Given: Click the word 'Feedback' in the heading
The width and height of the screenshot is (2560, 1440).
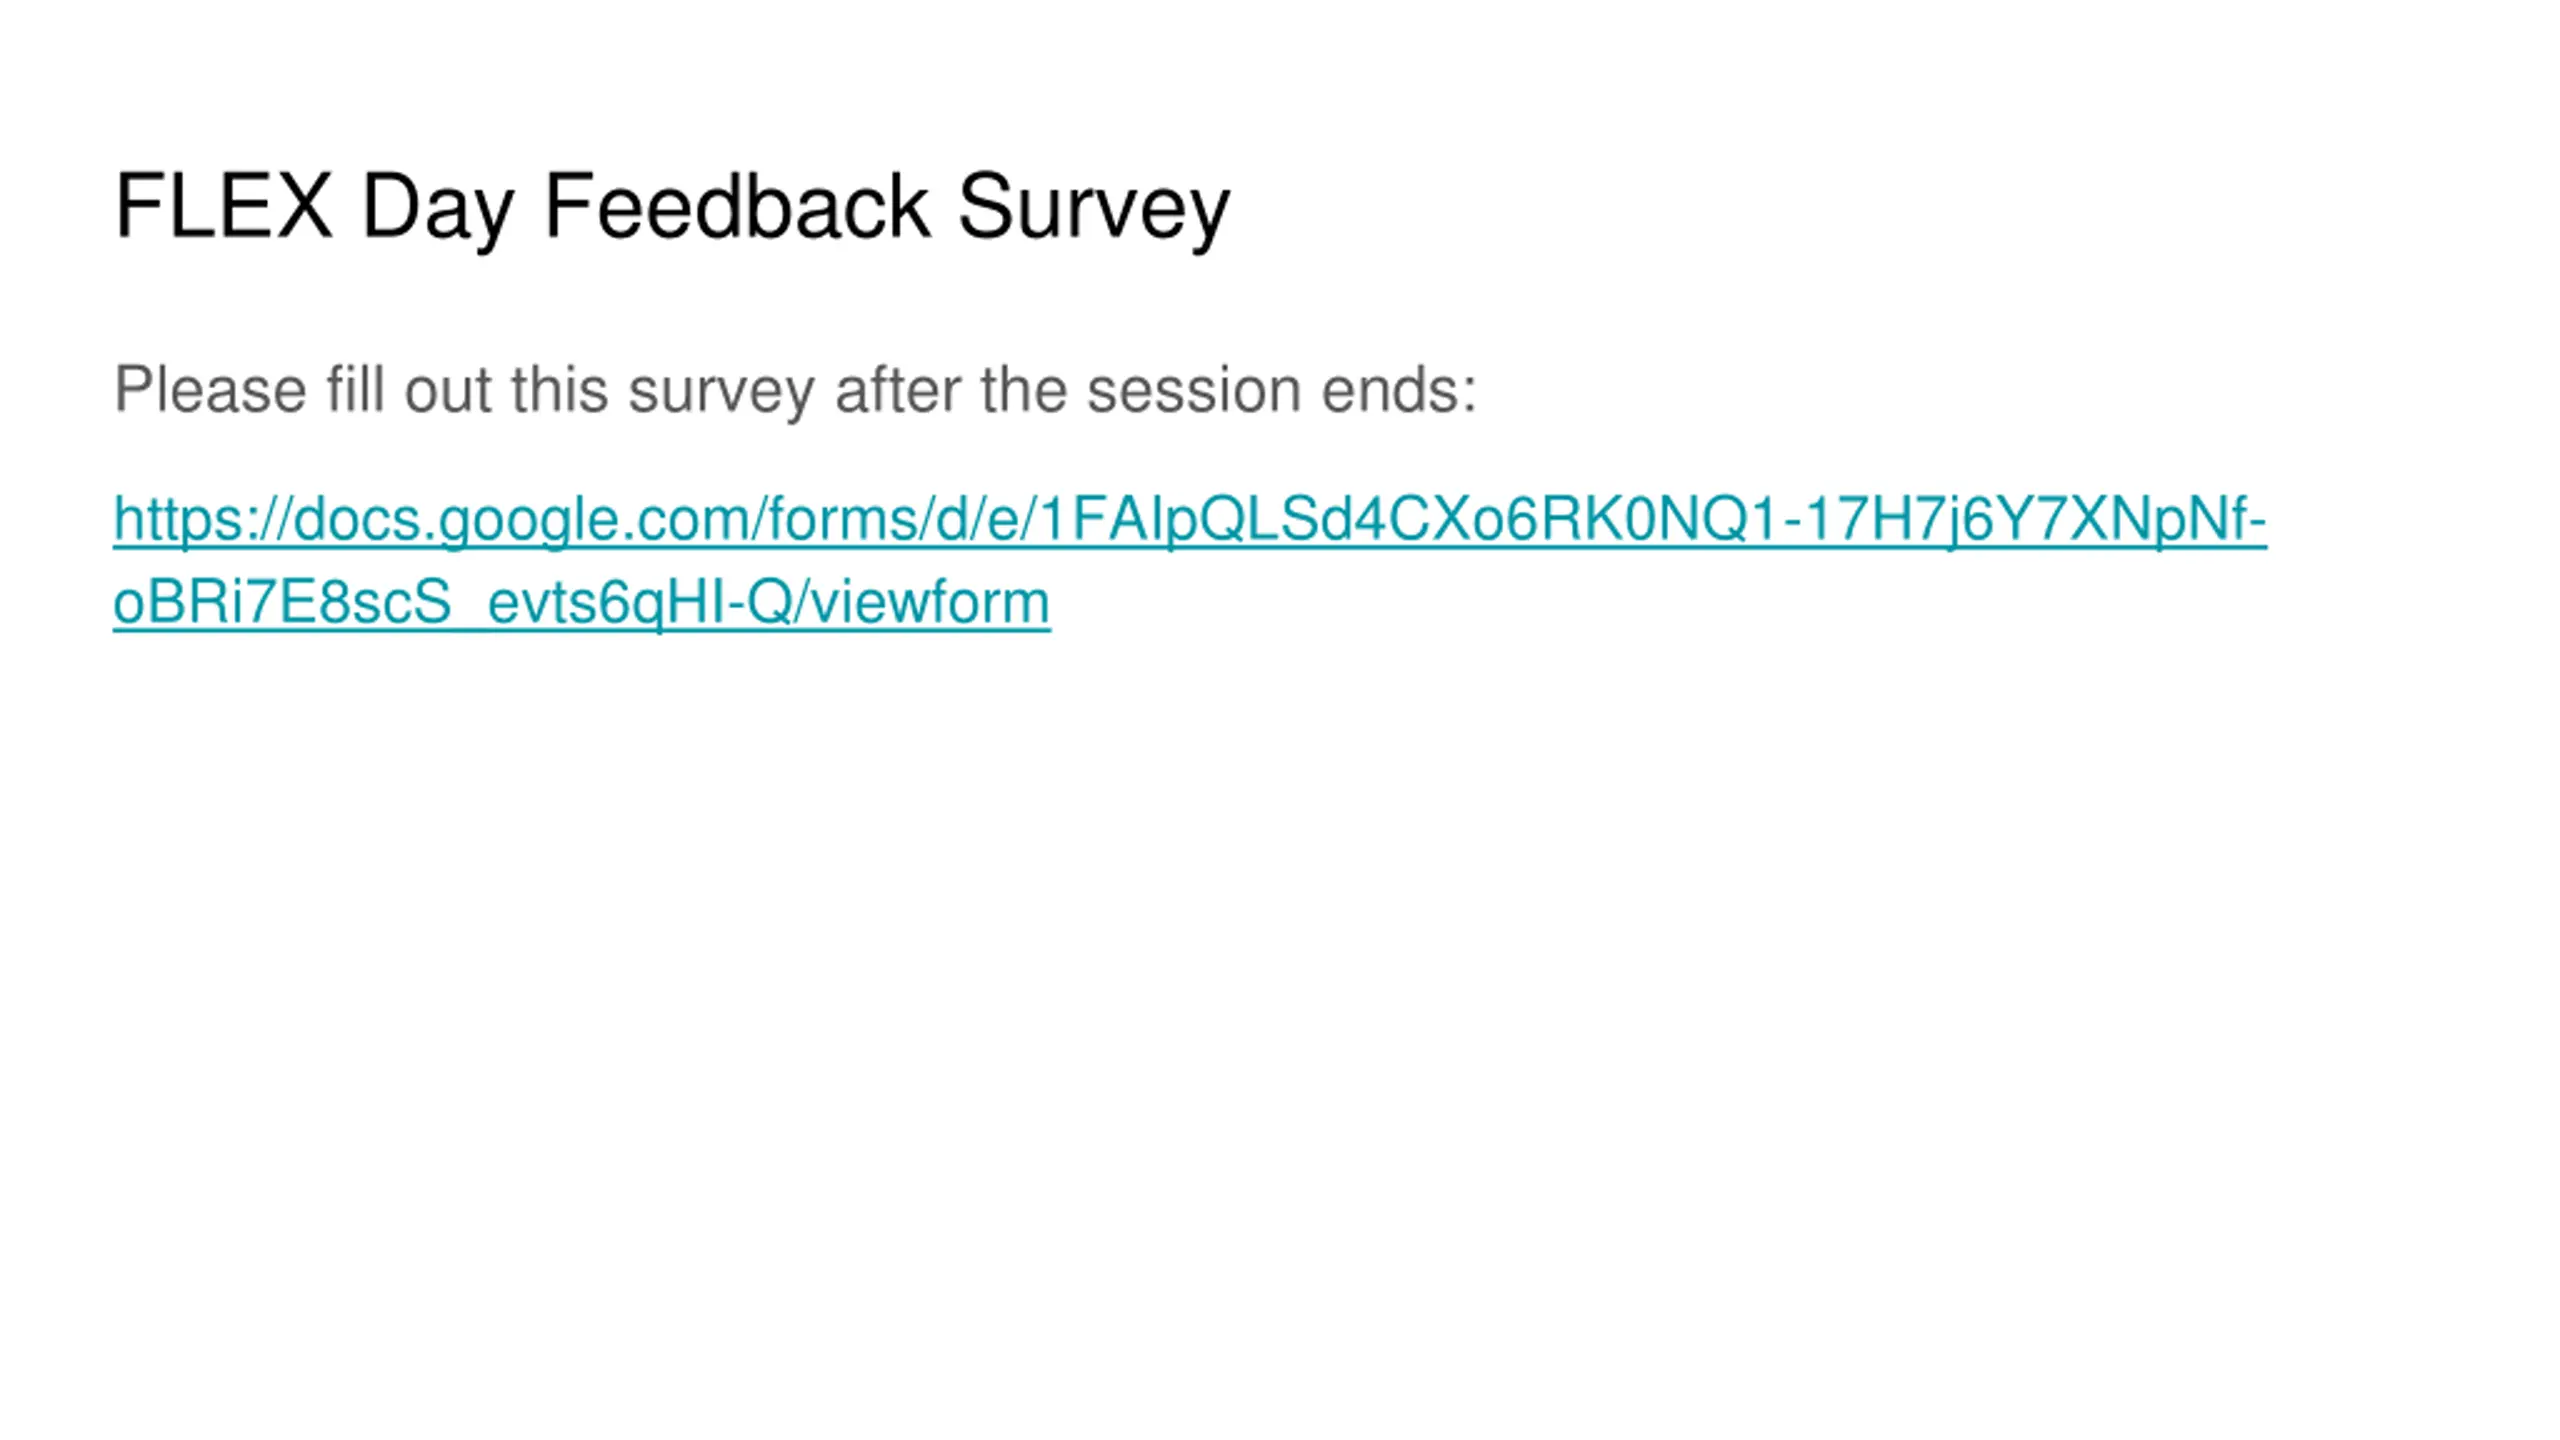Looking at the screenshot, I should pos(737,205).
